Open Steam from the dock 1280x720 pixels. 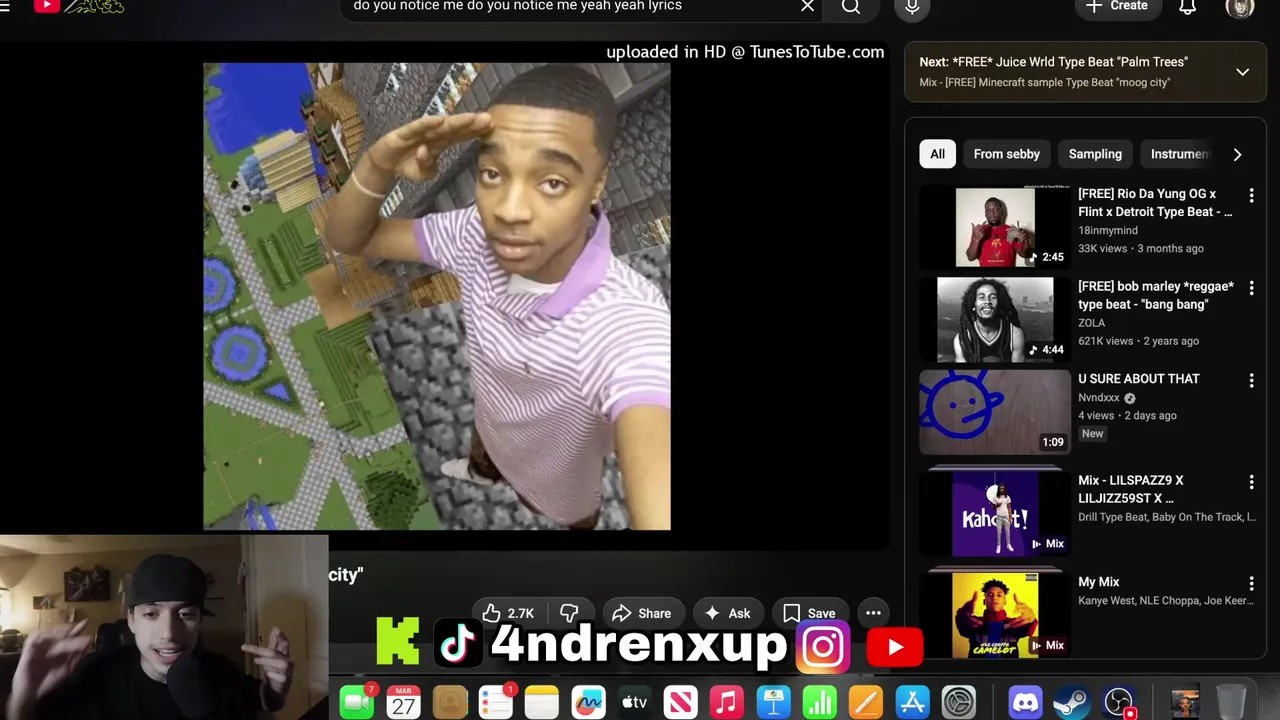[1072, 702]
